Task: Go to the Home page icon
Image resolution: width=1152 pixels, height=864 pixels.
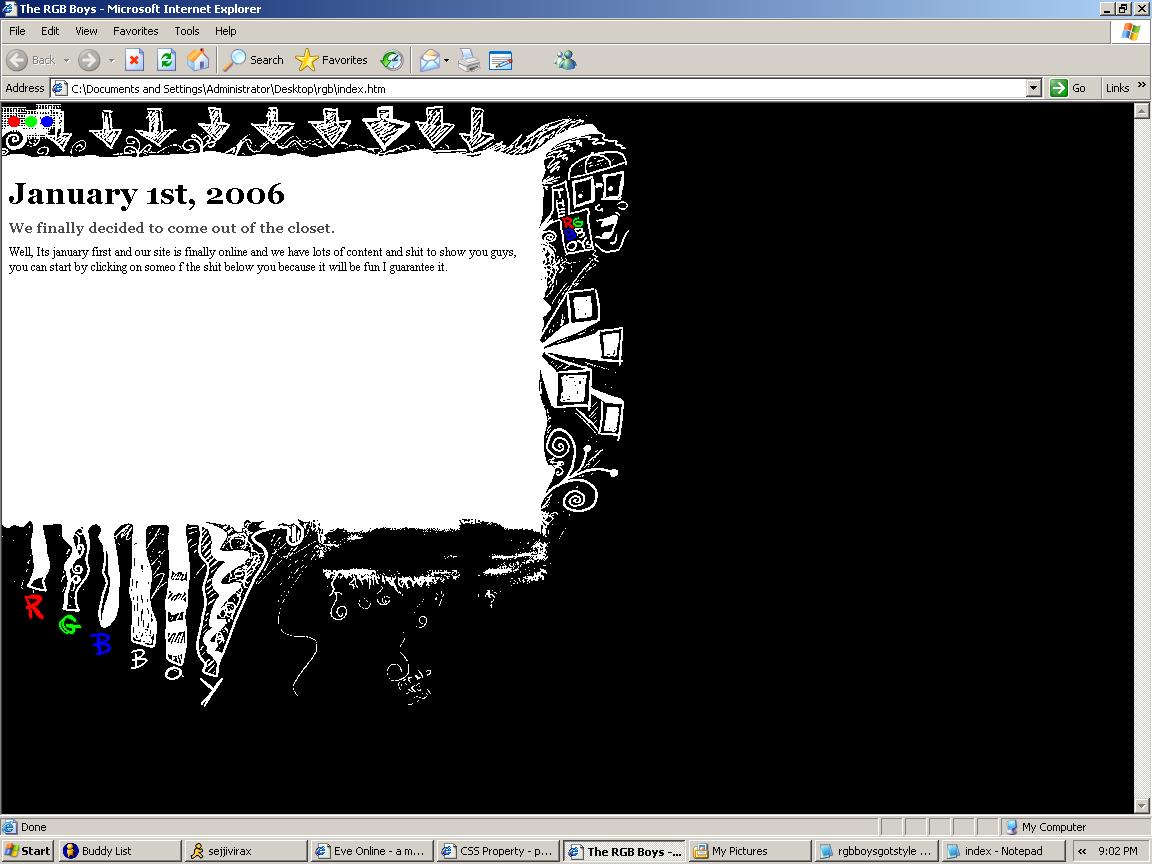Action: 198,60
